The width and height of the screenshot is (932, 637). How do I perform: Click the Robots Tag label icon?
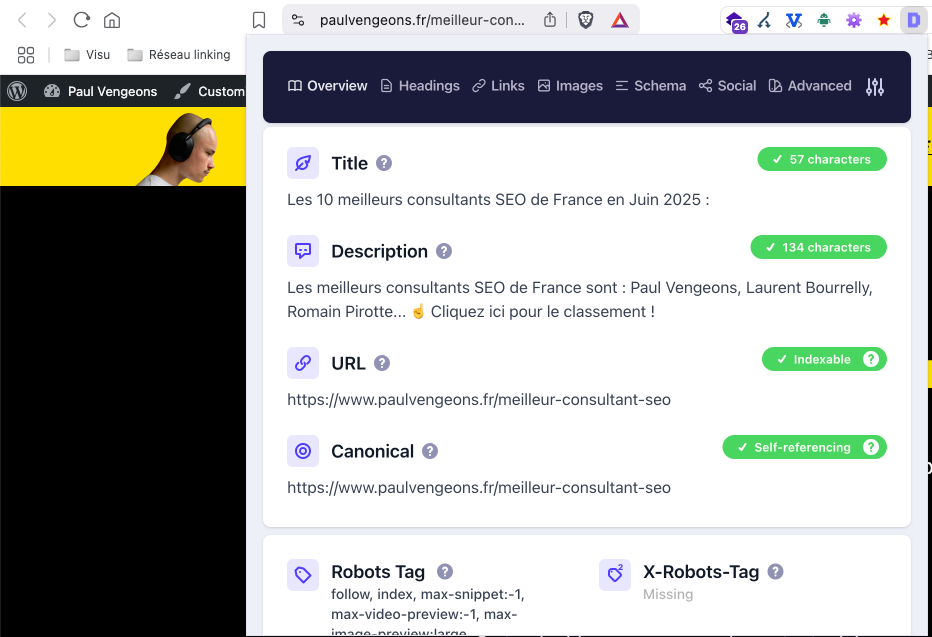pos(303,575)
